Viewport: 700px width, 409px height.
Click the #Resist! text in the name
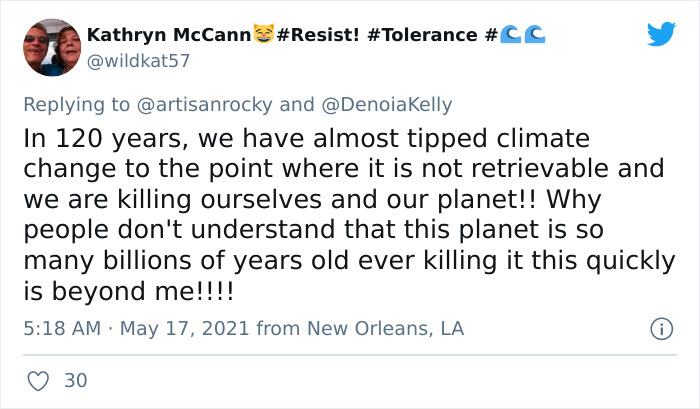pyautogui.click(x=319, y=35)
